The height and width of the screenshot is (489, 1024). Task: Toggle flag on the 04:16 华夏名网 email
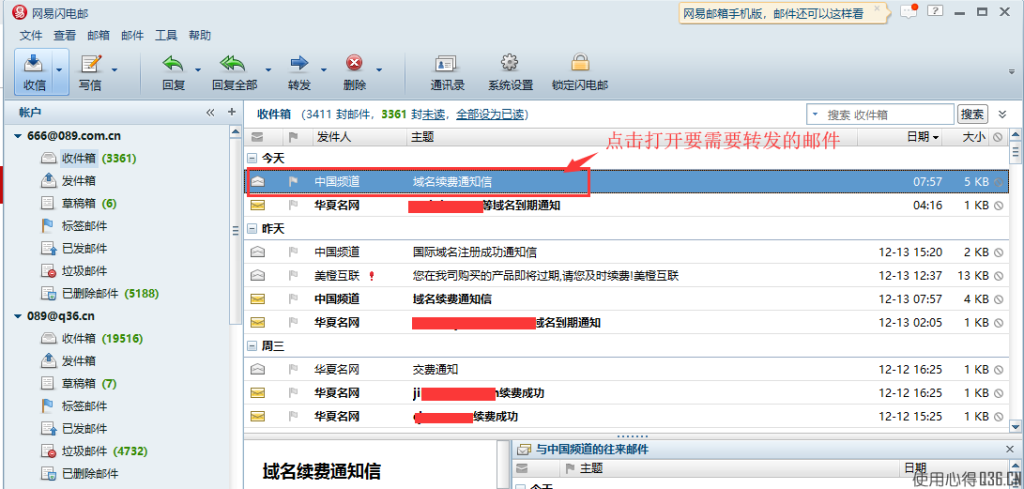(293, 205)
